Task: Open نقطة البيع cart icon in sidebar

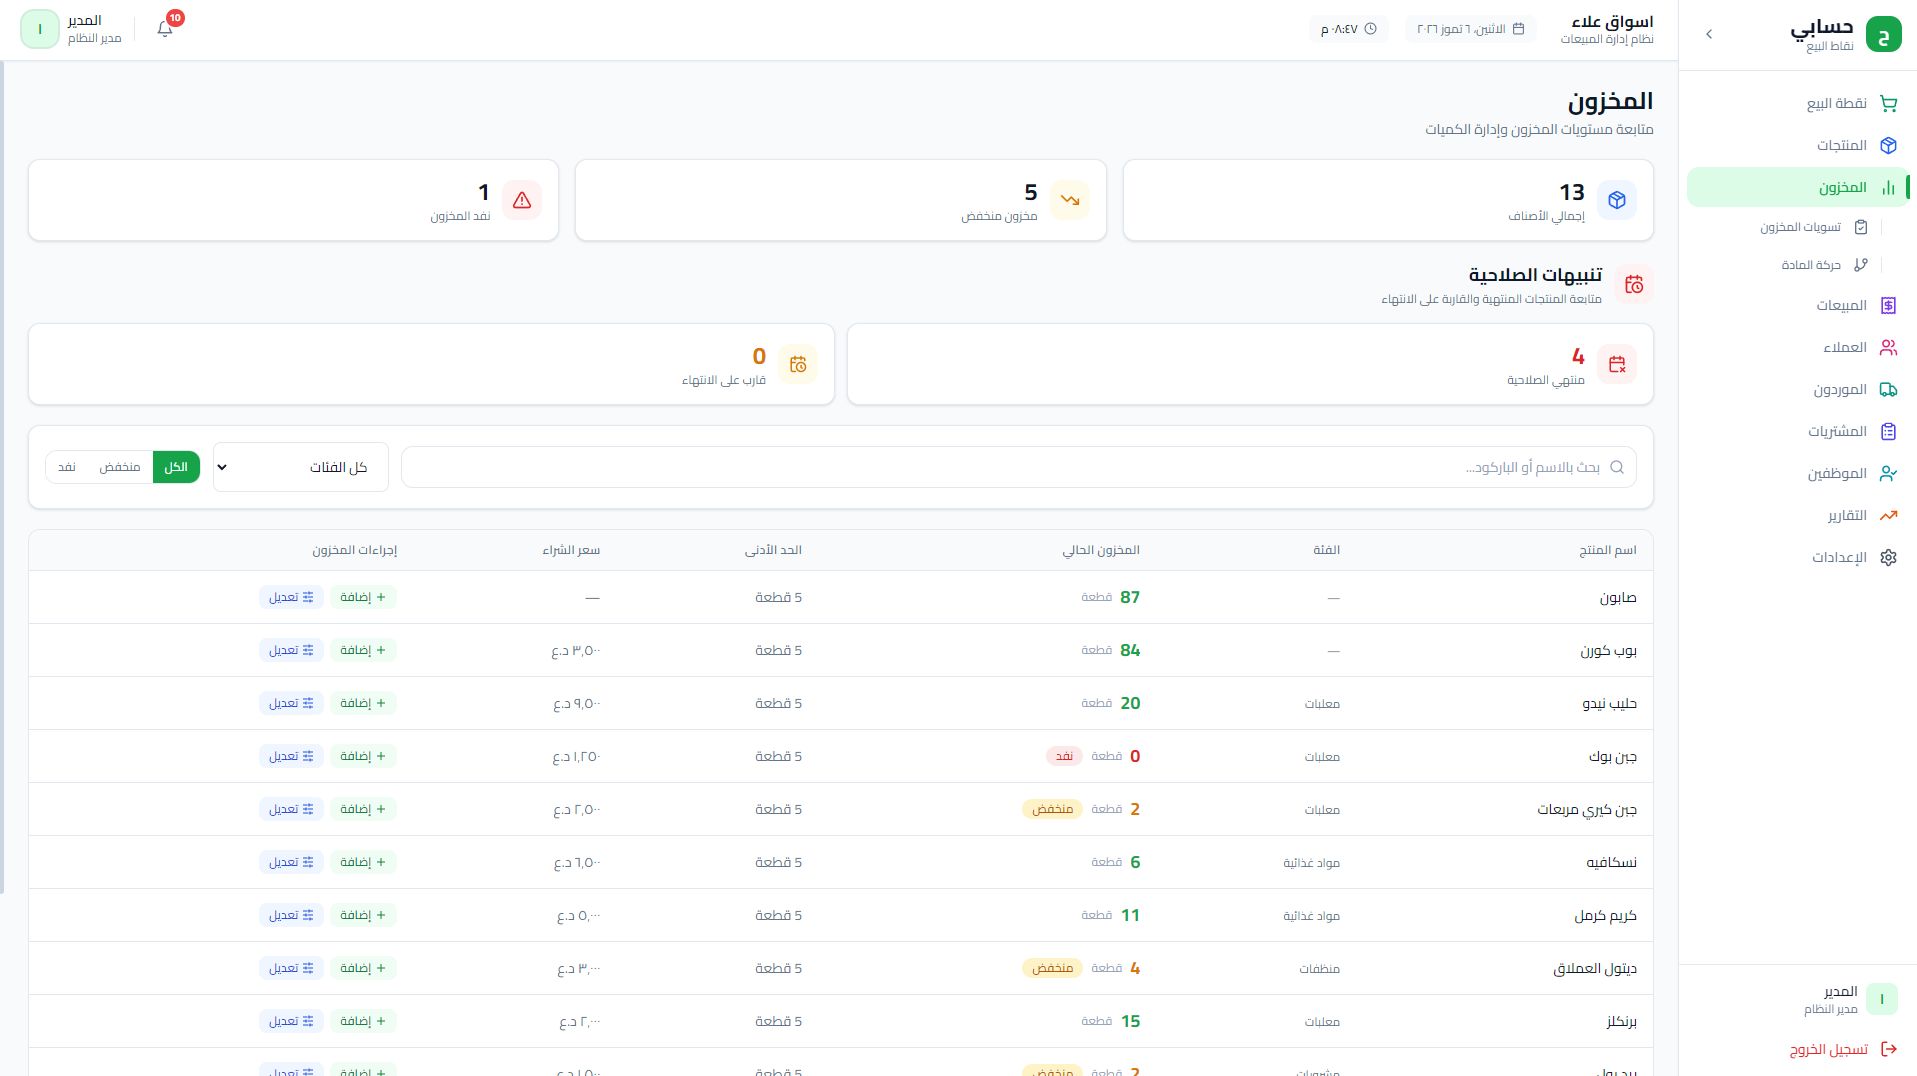Action: pos(1888,103)
